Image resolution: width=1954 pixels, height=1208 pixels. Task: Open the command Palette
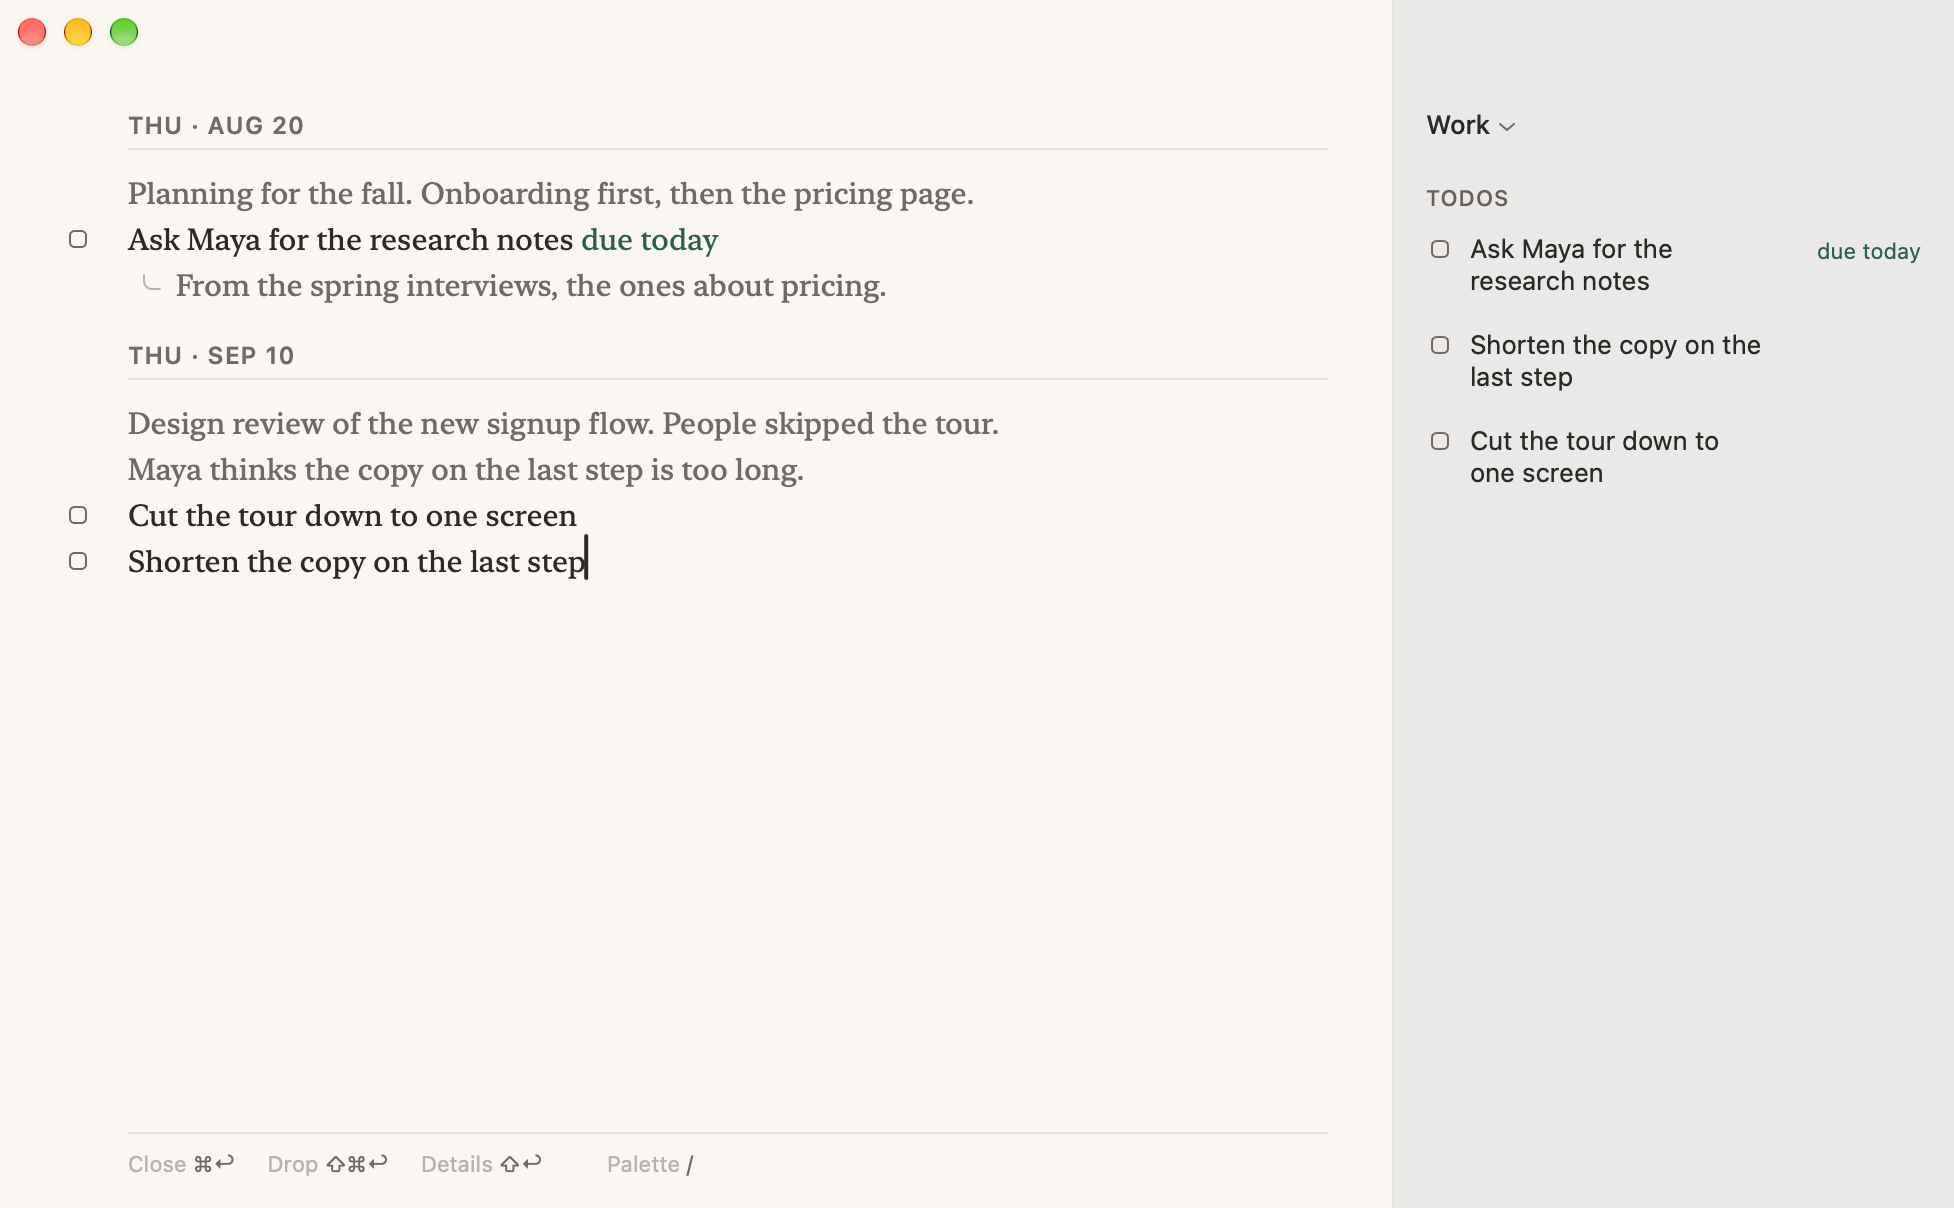pos(650,1164)
